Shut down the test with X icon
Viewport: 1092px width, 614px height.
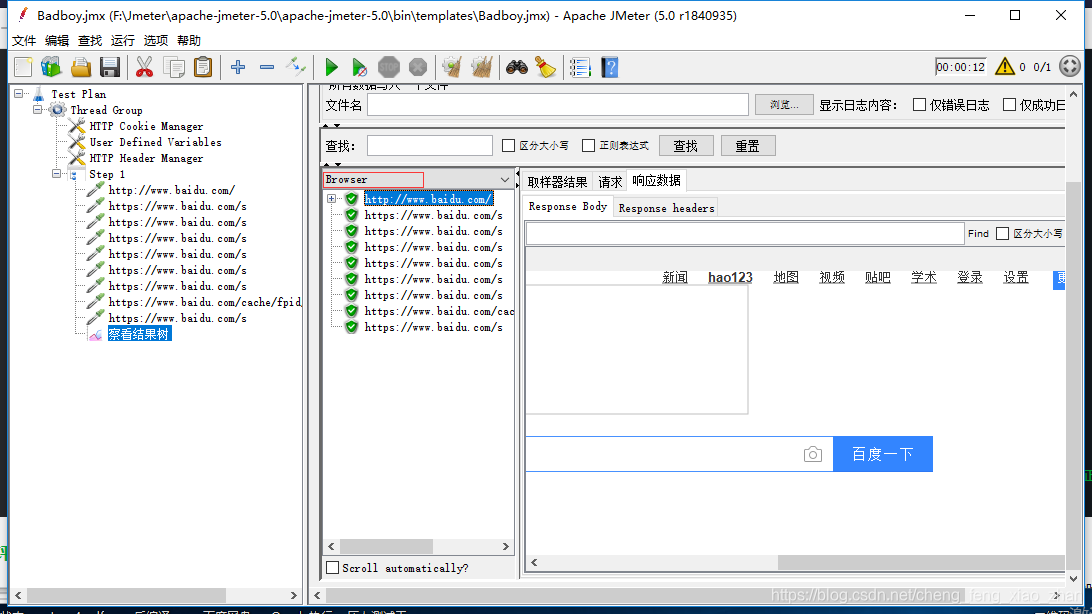[418, 68]
